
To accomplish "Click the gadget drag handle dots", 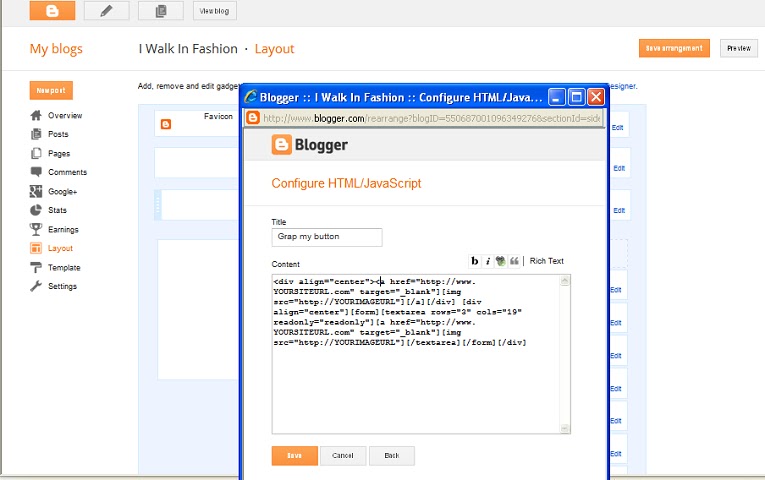I will pyautogui.click(x=158, y=205).
